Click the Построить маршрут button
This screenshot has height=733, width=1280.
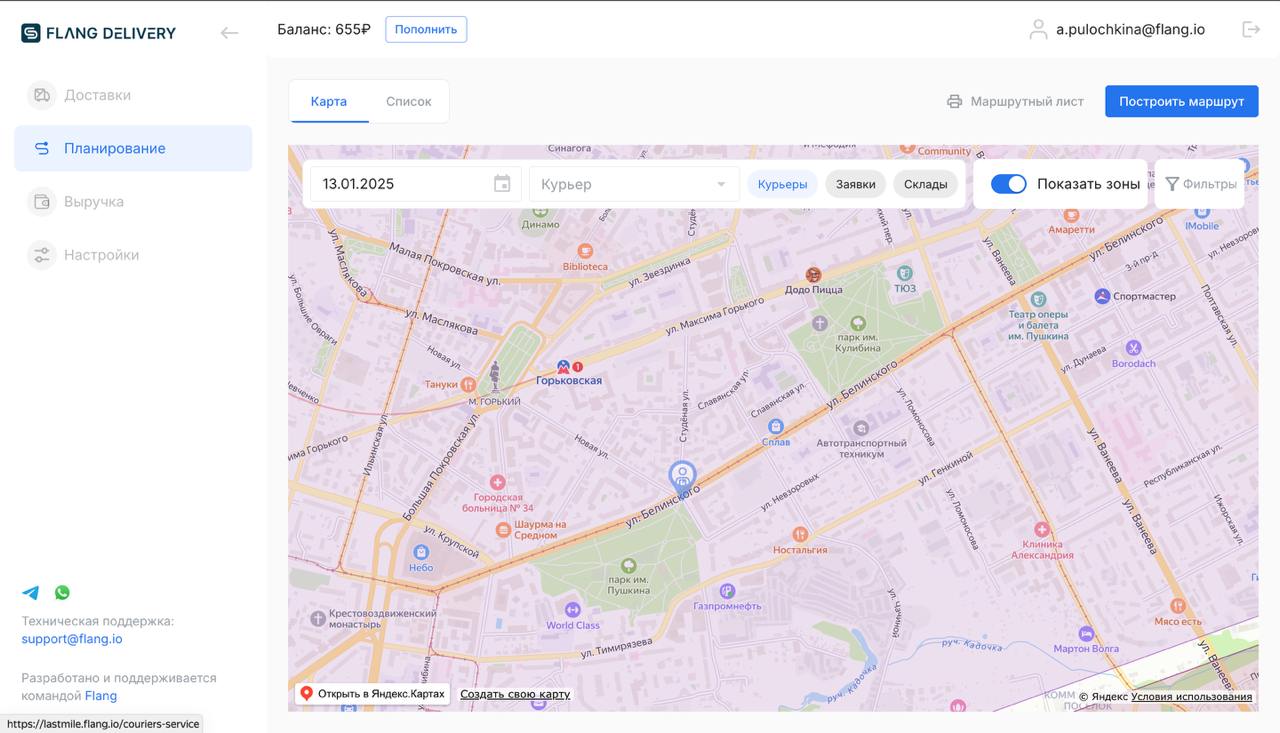pyautogui.click(x=1181, y=101)
